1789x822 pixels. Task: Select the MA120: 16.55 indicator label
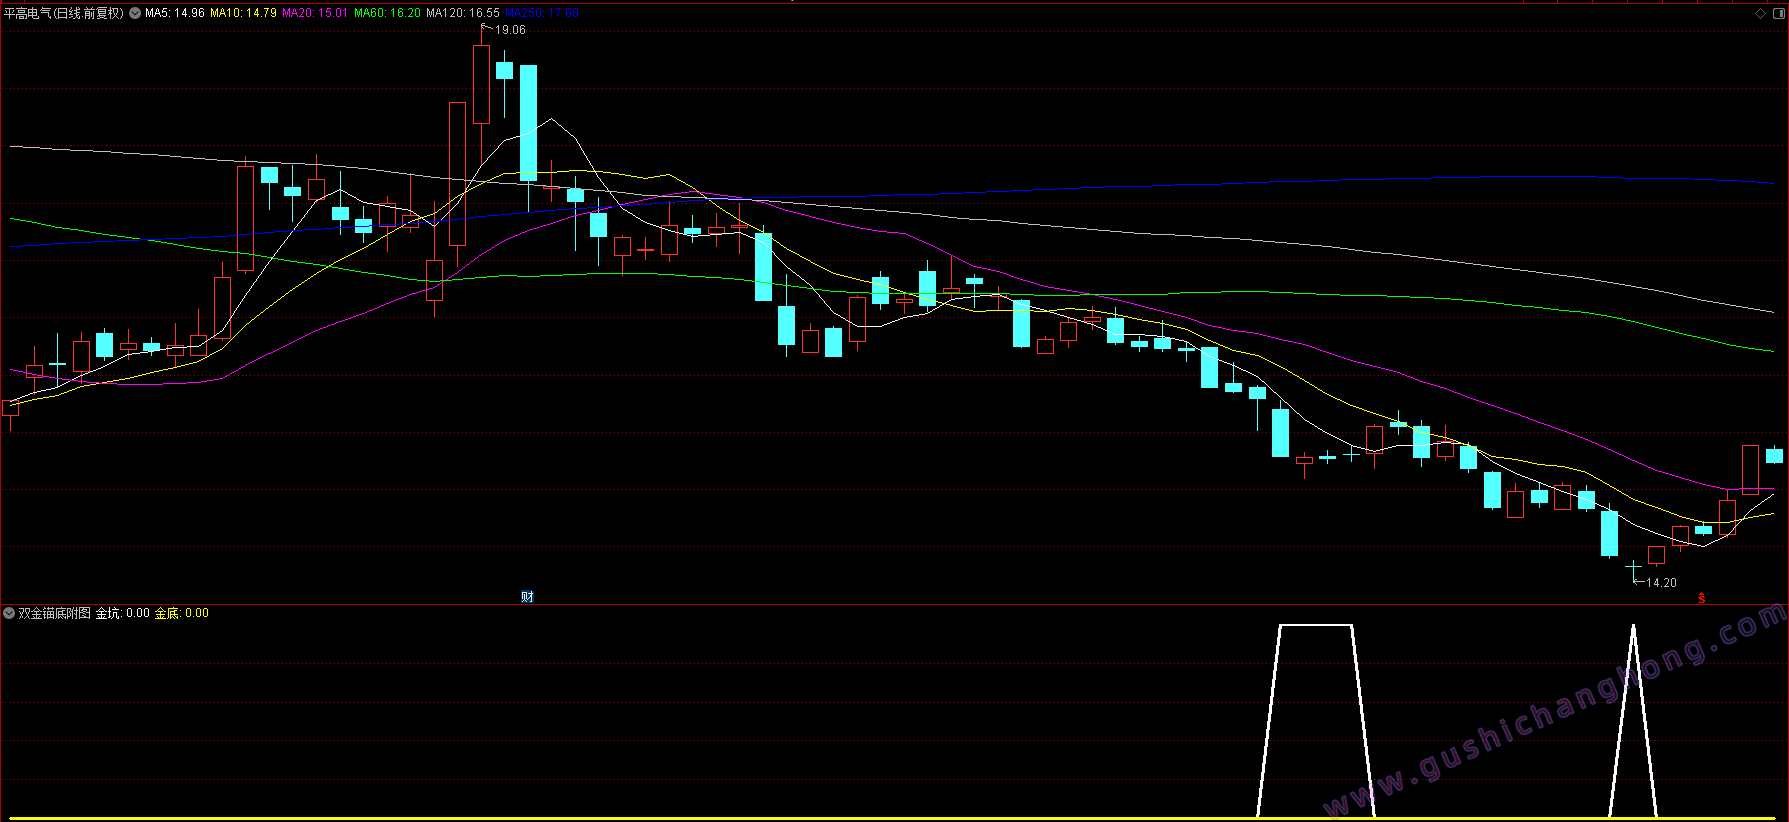(463, 13)
